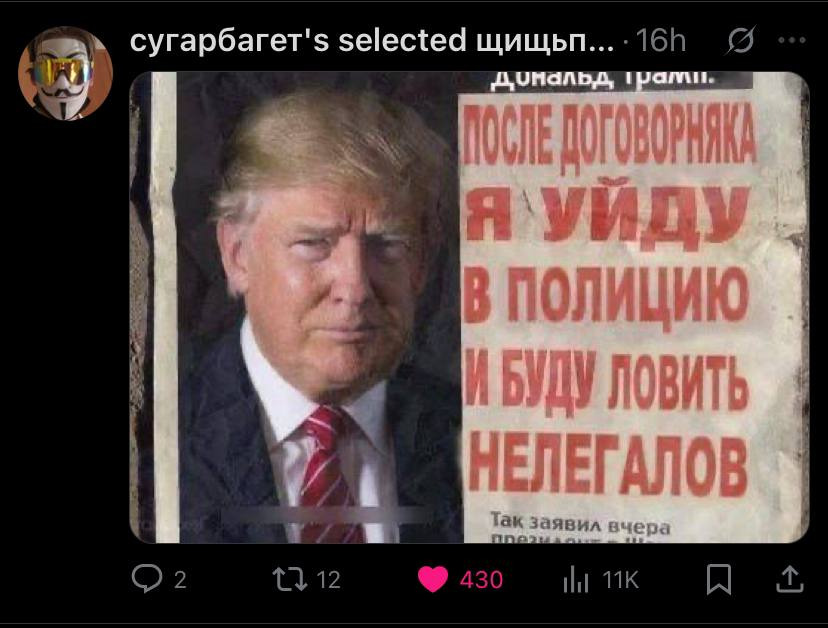Click the repost count 12
The image size is (828, 628).
point(328,580)
